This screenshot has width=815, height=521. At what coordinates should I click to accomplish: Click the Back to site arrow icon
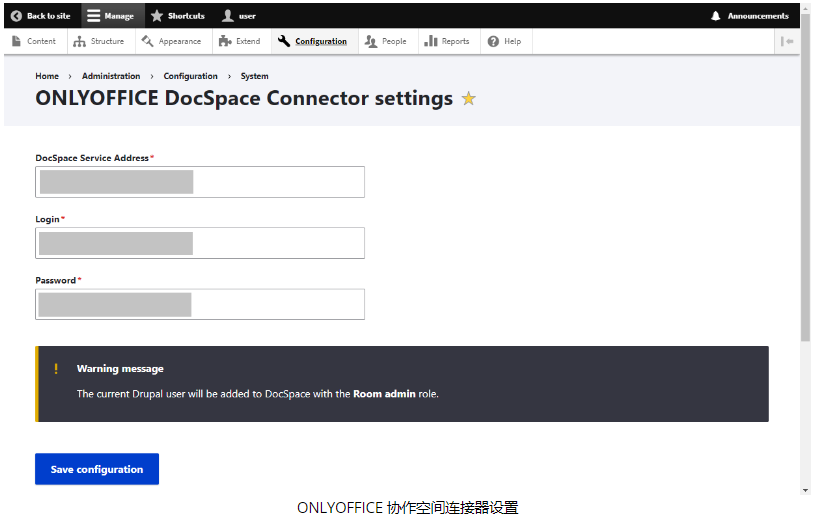pyautogui.click(x=16, y=16)
